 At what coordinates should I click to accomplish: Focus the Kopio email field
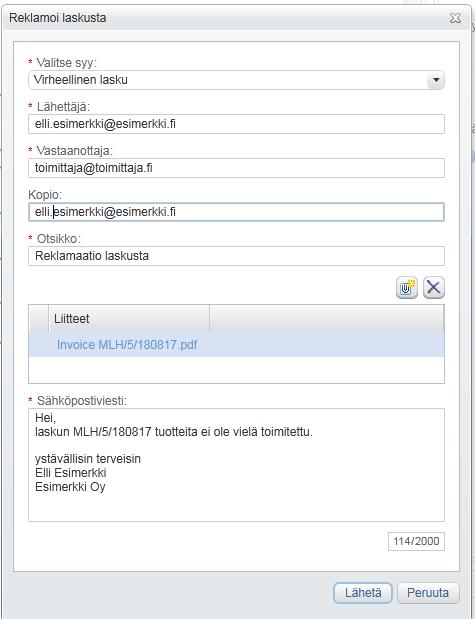click(236, 212)
